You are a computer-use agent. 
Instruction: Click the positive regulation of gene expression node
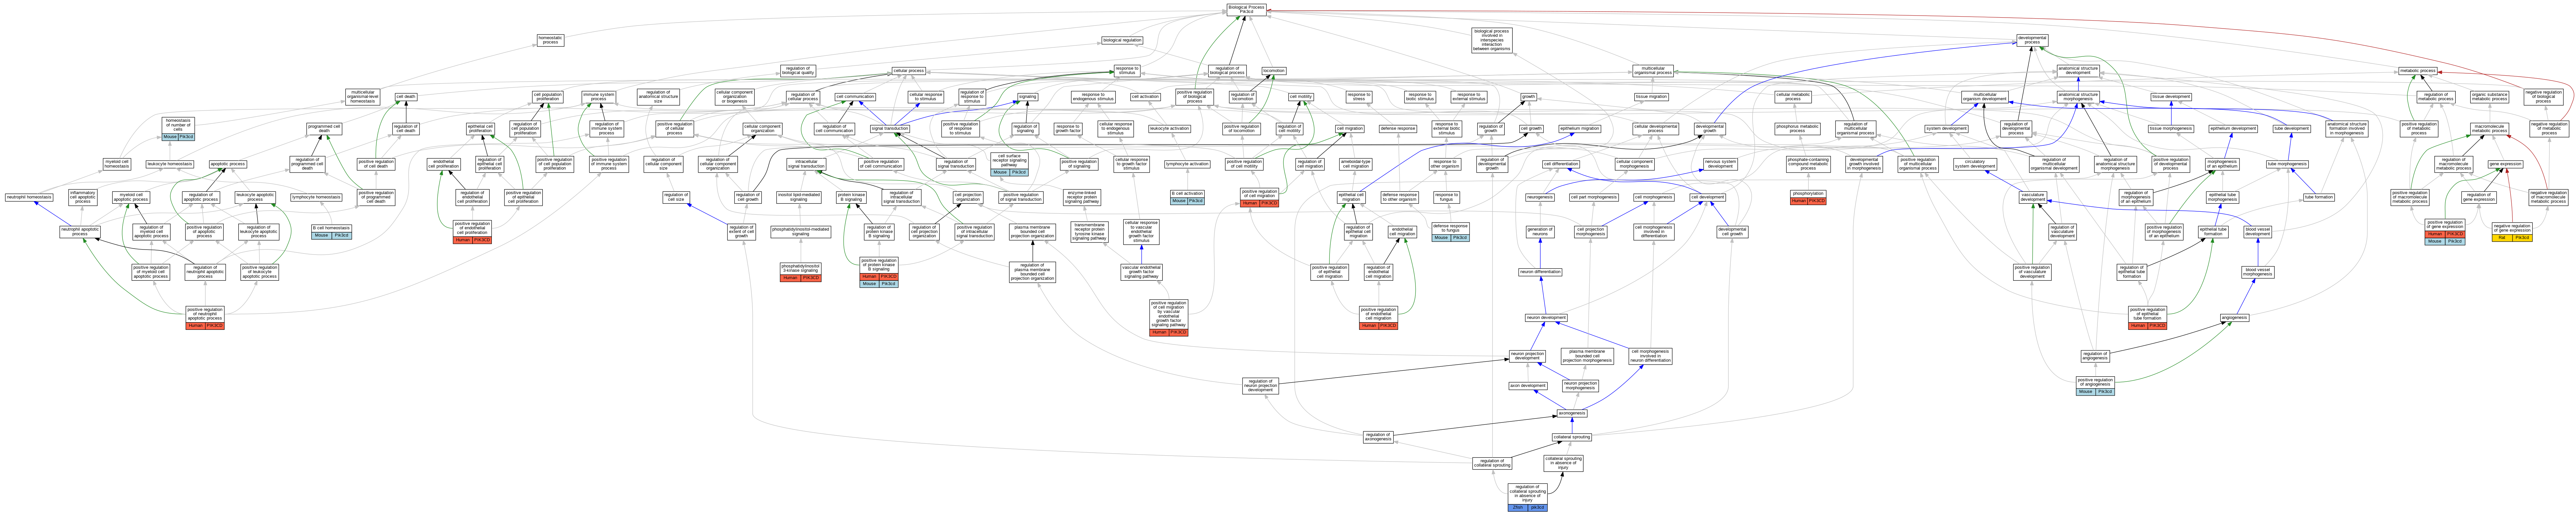click(2445, 232)
